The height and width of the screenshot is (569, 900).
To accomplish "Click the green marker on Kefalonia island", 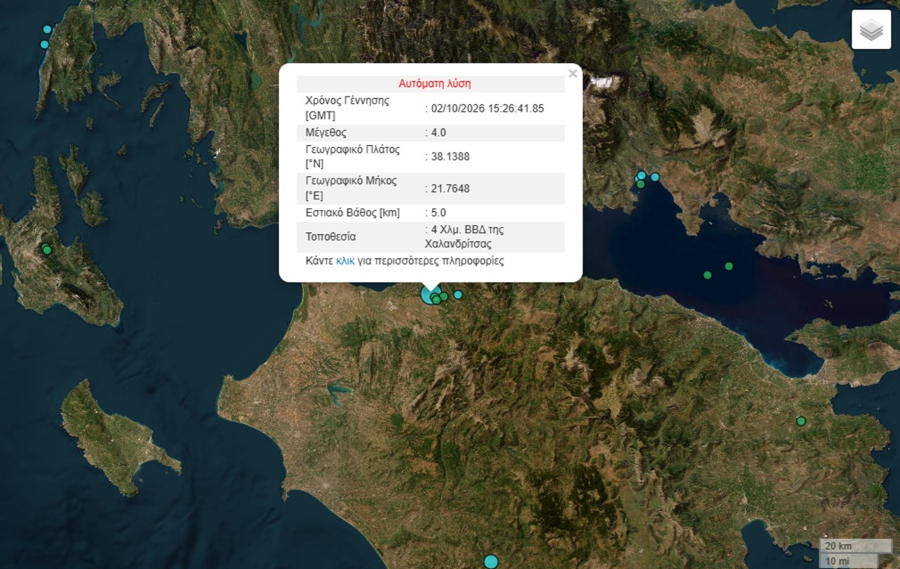I will [47, 250].
